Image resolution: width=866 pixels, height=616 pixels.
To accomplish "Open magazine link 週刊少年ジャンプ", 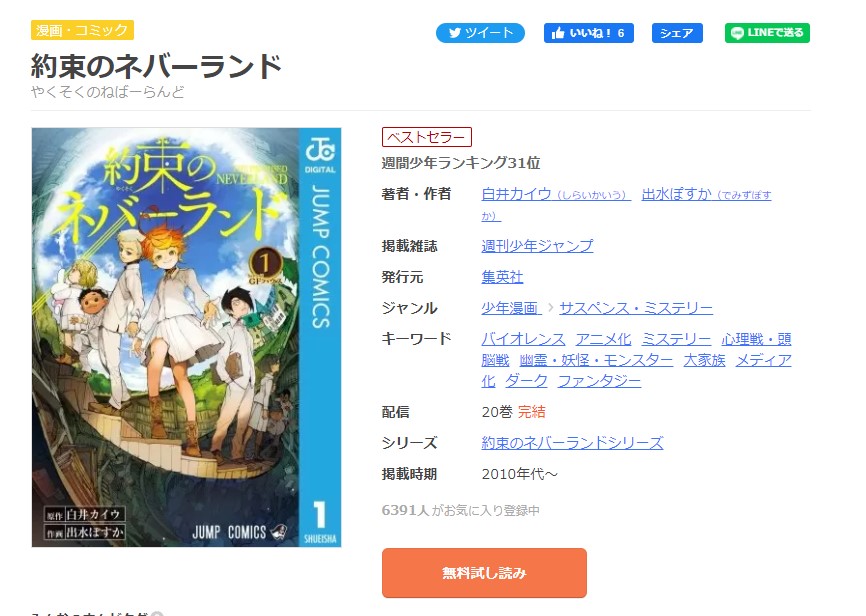I will tap(537, 246).
